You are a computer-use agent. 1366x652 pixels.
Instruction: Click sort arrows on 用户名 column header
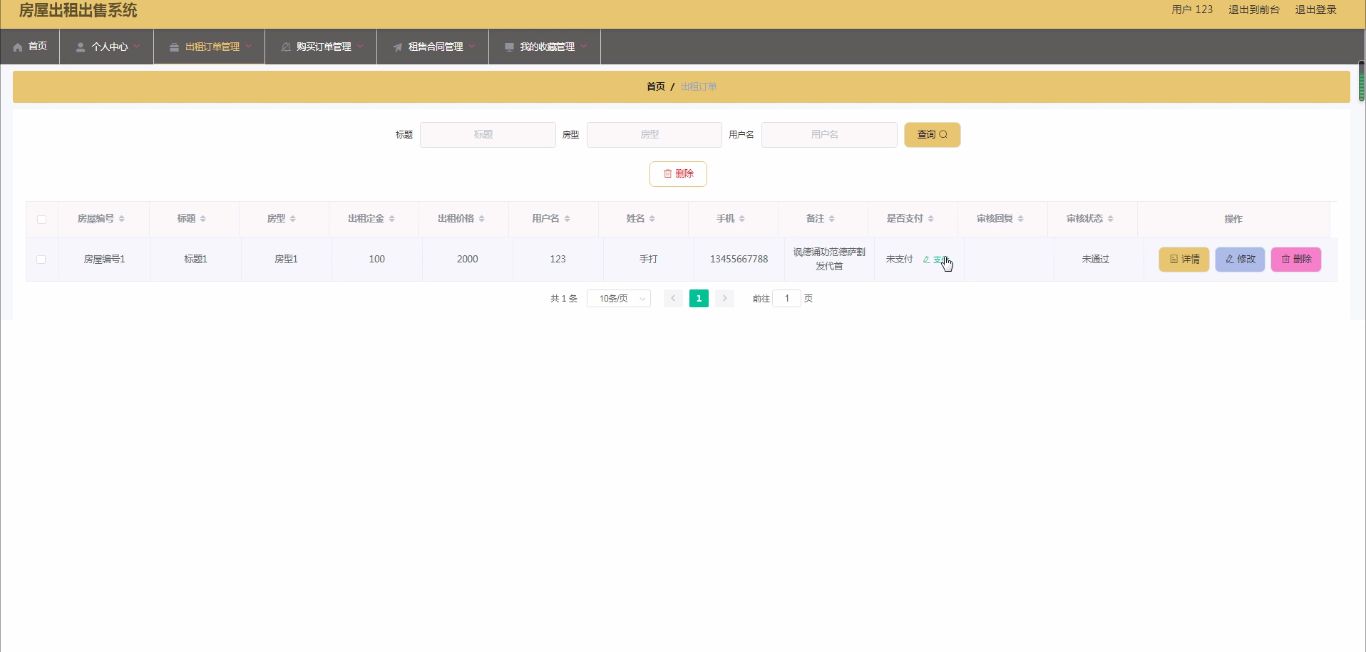tap(568, 219)
